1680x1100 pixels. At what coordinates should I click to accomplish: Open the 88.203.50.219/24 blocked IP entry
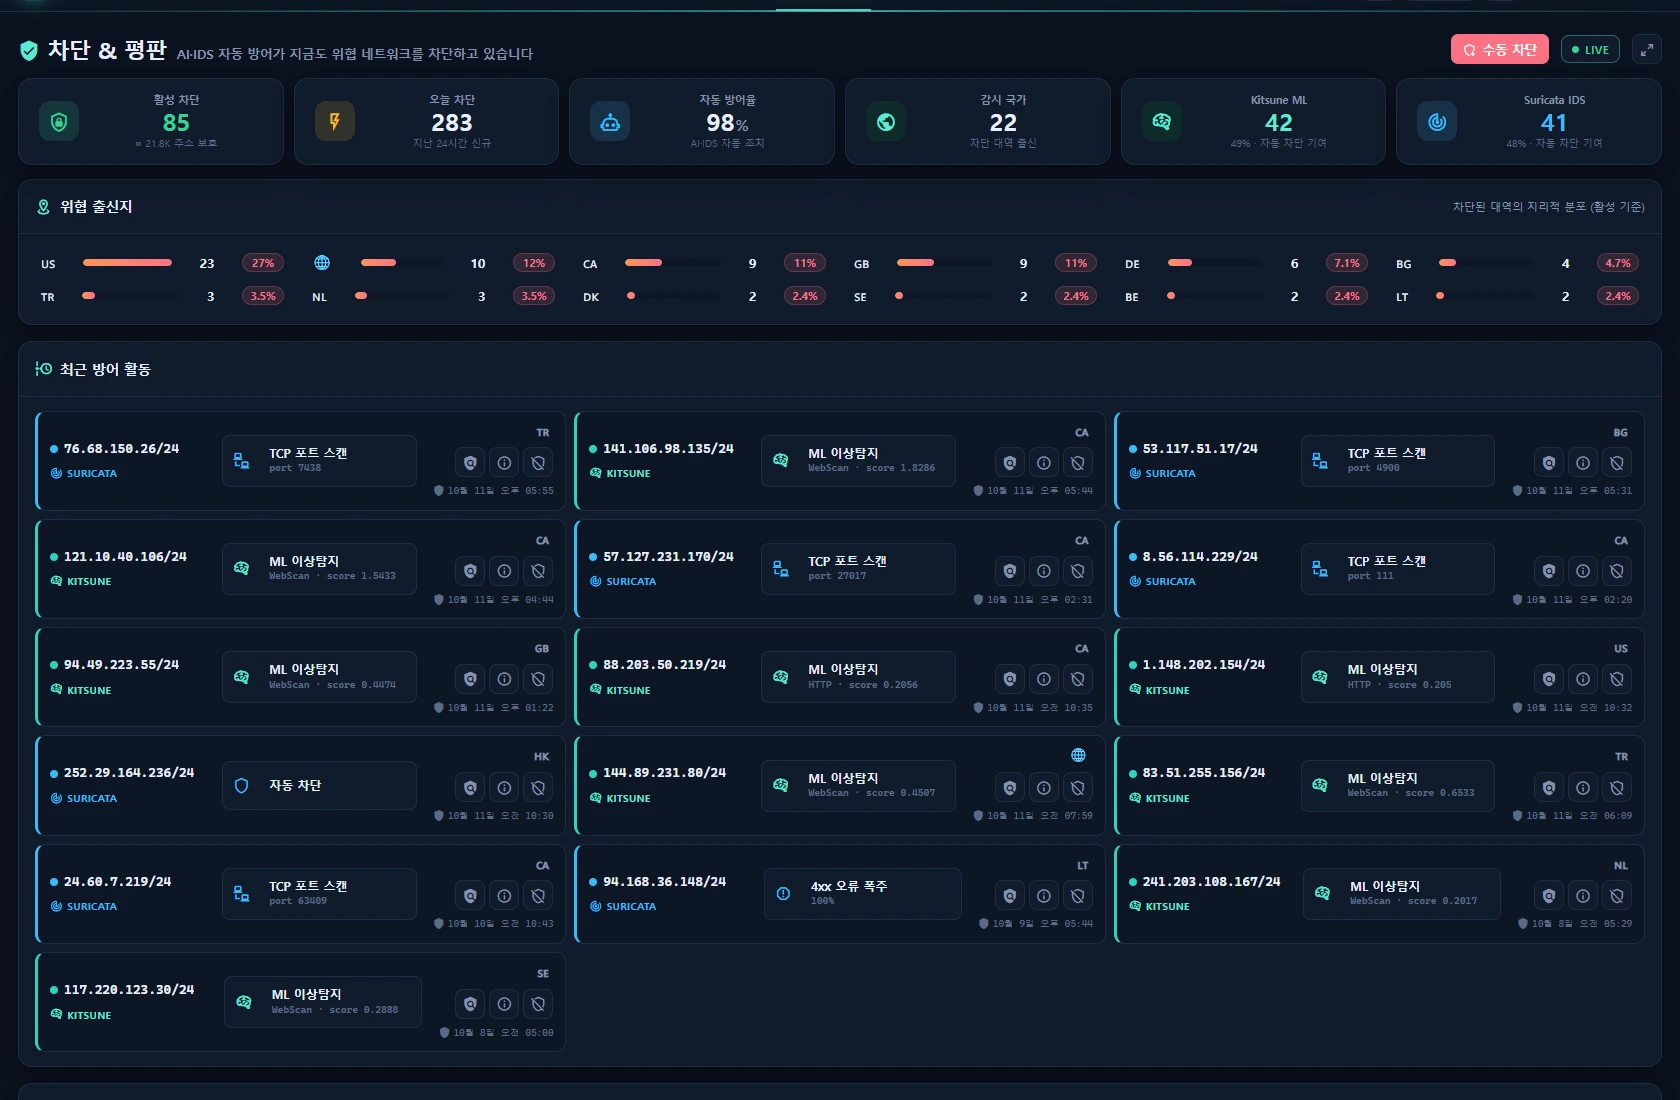pyautogui.click(x=840, y=677)
